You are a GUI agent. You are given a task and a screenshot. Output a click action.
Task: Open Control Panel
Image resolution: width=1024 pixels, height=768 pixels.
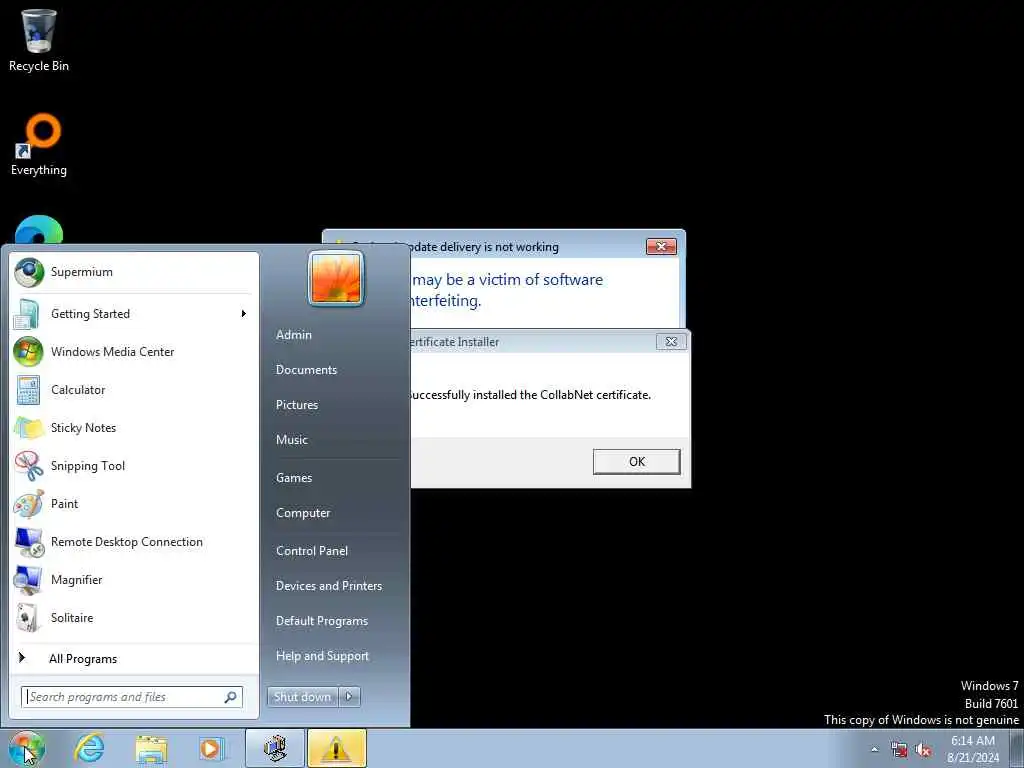(312, 551)
